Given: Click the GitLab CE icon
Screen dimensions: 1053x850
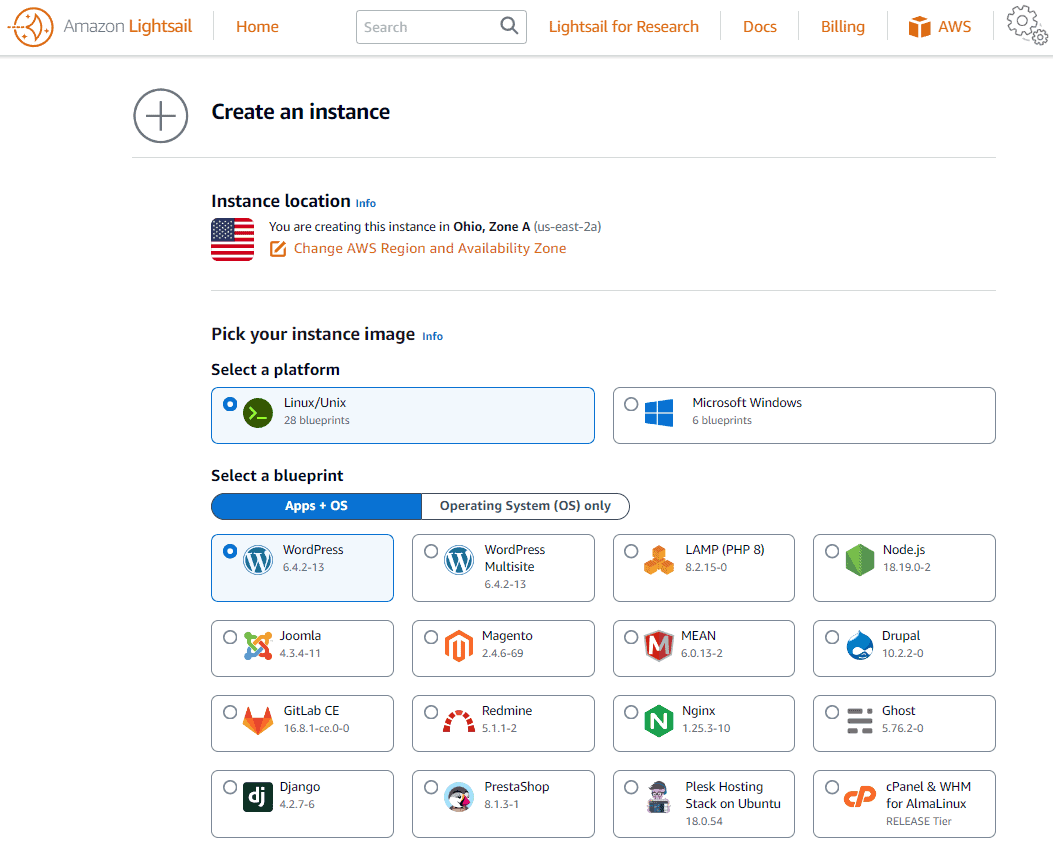Looking at the screenshot, I should [258, 723].
